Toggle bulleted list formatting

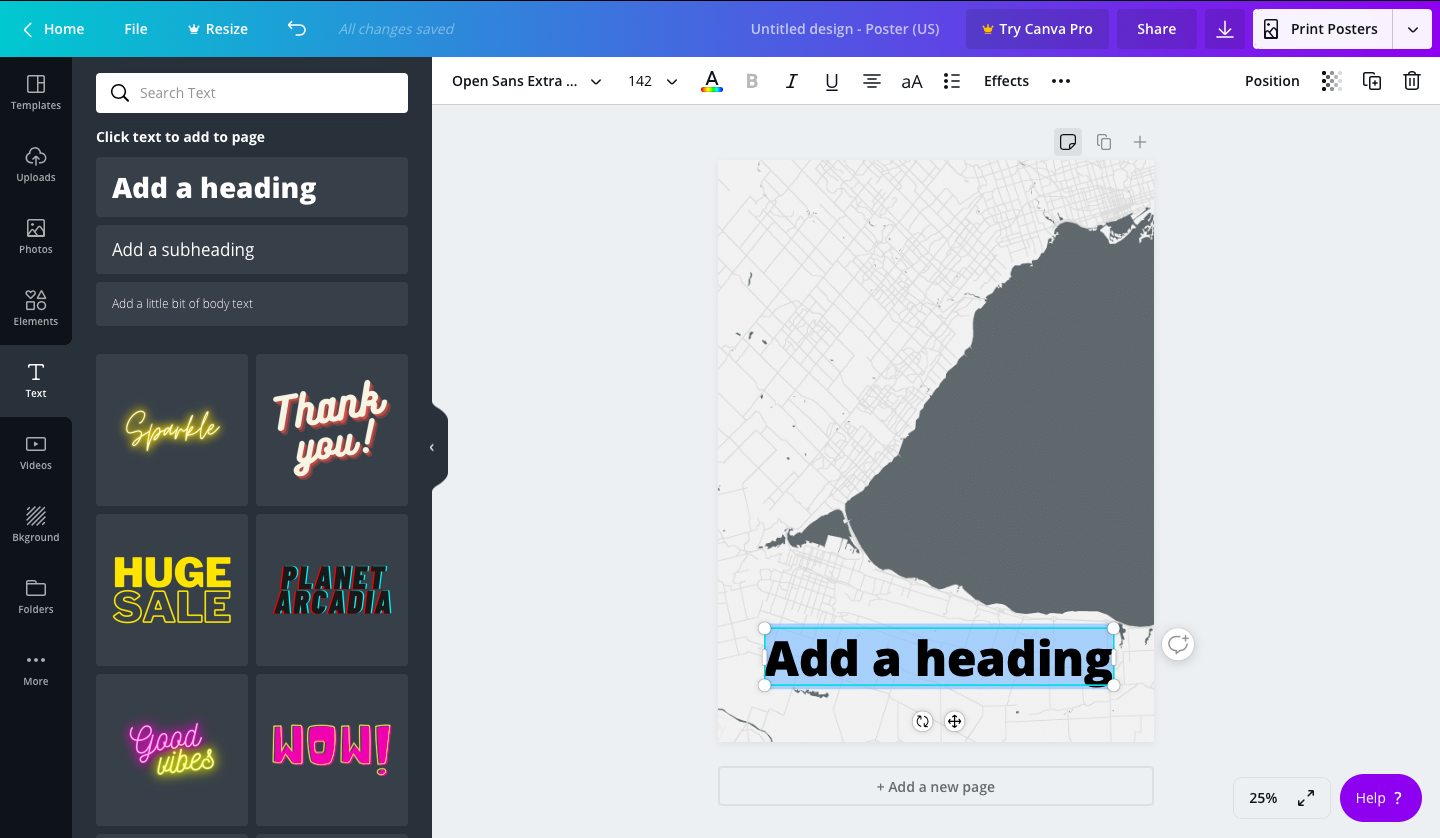coord(952,81)
